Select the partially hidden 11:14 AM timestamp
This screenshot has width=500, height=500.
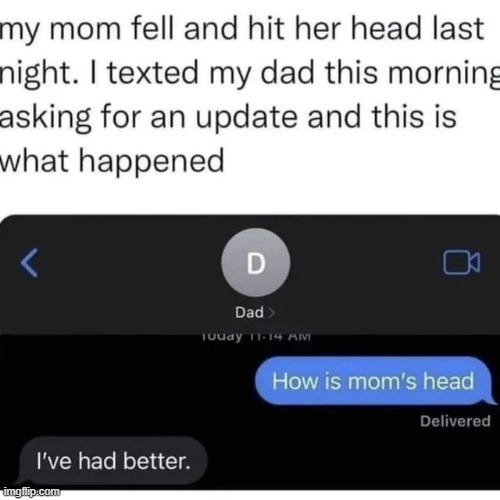click(x=256, y=336)
